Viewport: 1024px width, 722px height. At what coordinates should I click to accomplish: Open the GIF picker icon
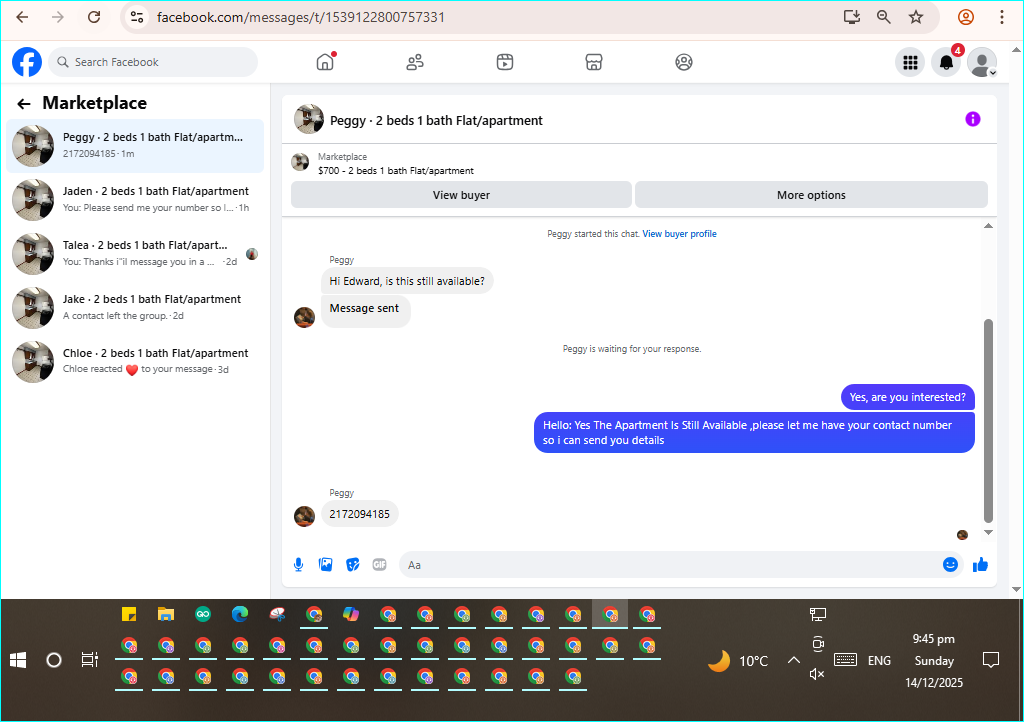point(379,565)
